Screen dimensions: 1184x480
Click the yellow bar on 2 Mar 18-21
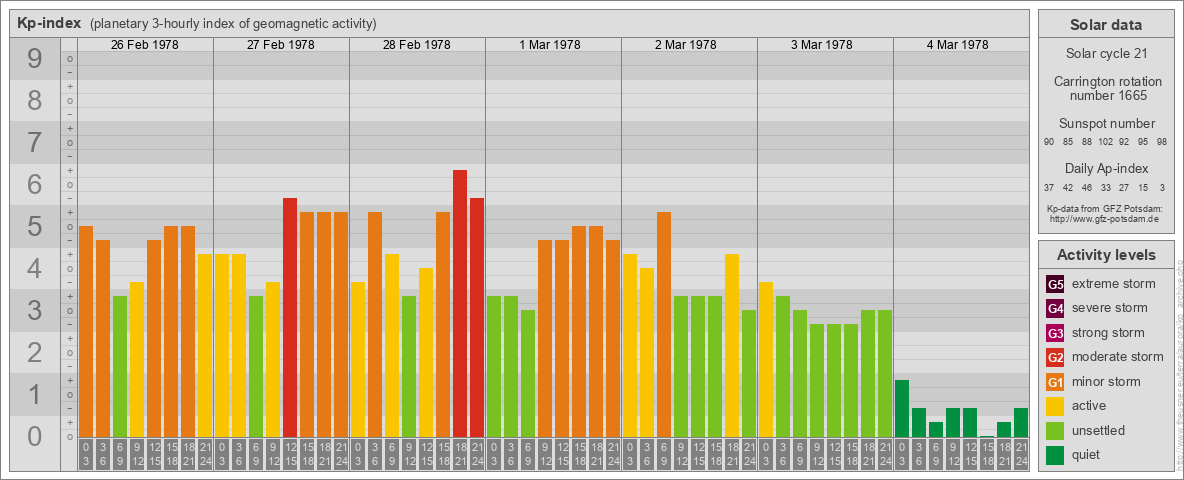click(732, 346)
